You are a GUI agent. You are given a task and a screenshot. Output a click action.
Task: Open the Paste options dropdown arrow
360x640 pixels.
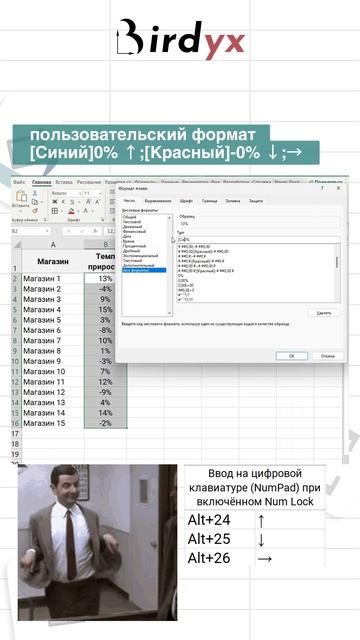[21, 211]
